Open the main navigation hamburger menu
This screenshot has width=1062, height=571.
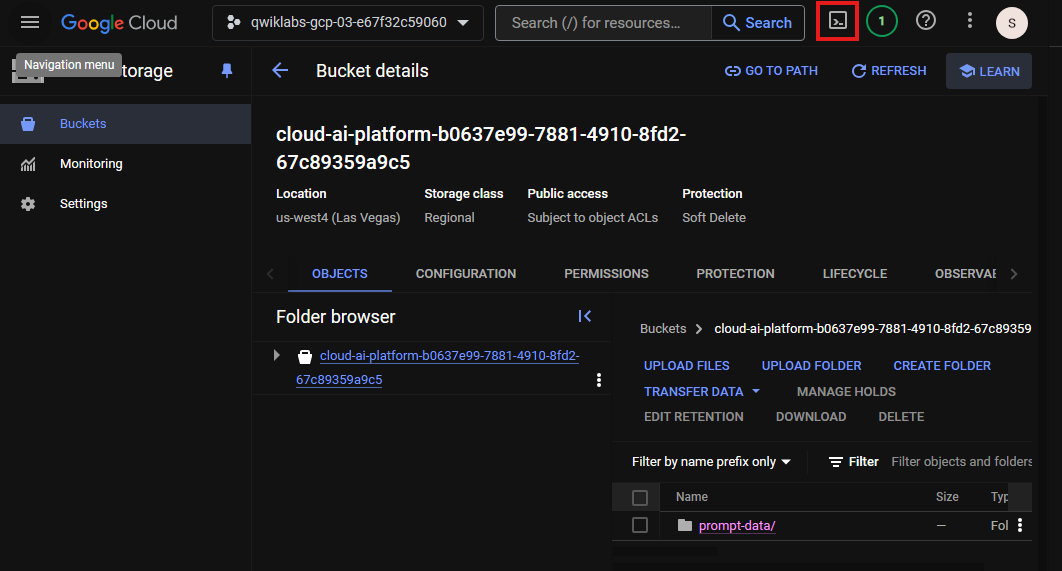tap(30, 22)
